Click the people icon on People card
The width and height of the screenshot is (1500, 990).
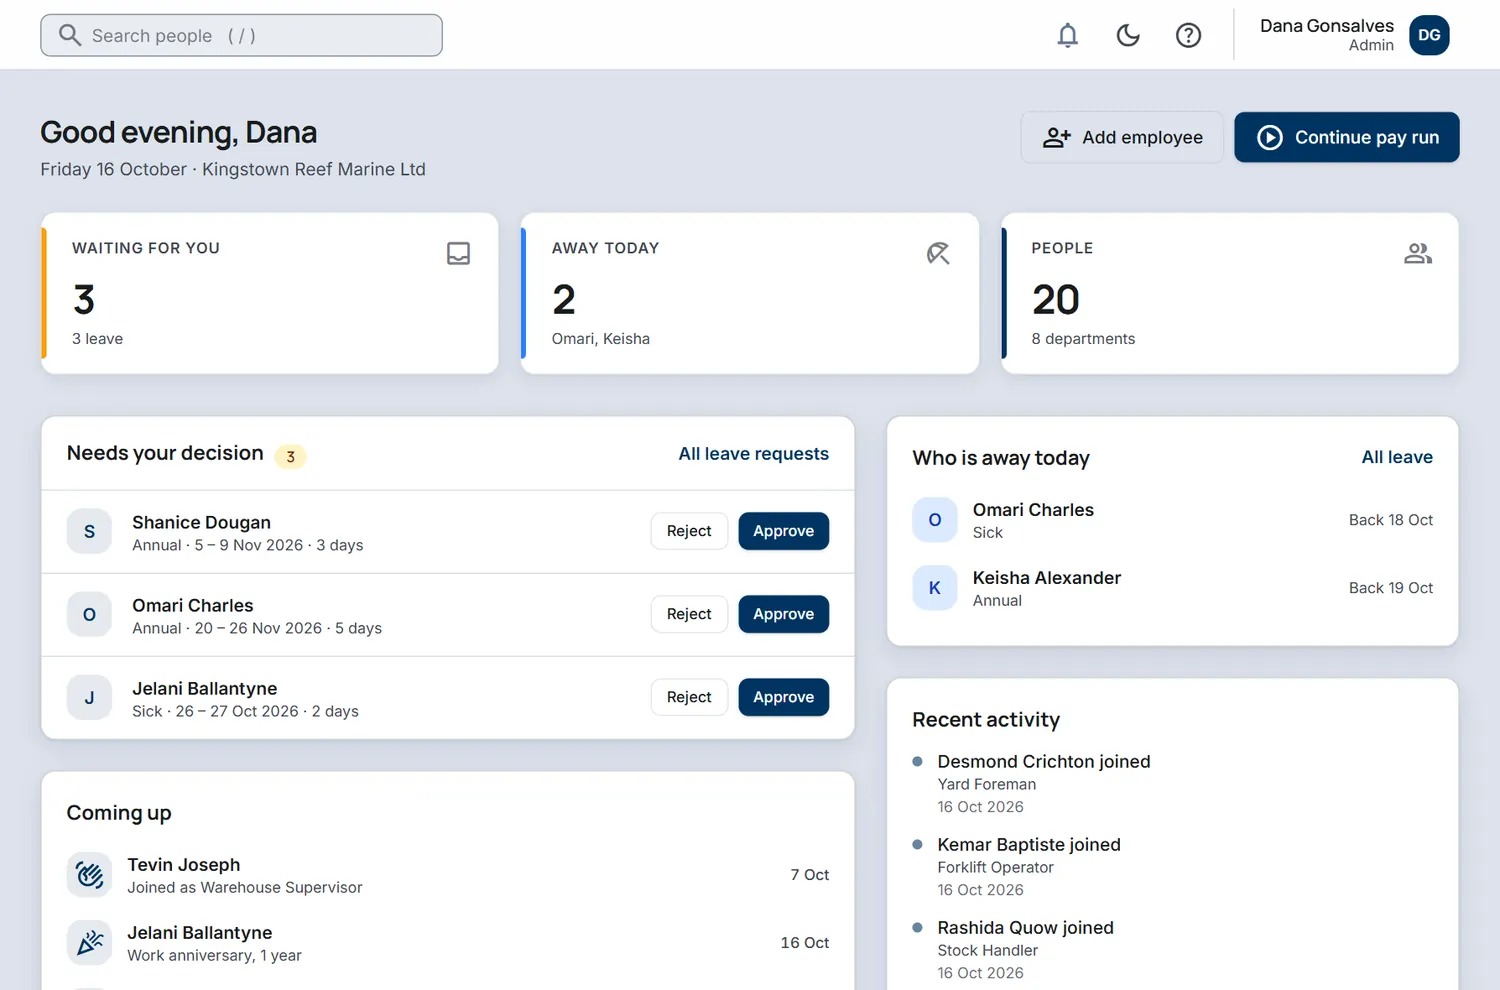1418,253
